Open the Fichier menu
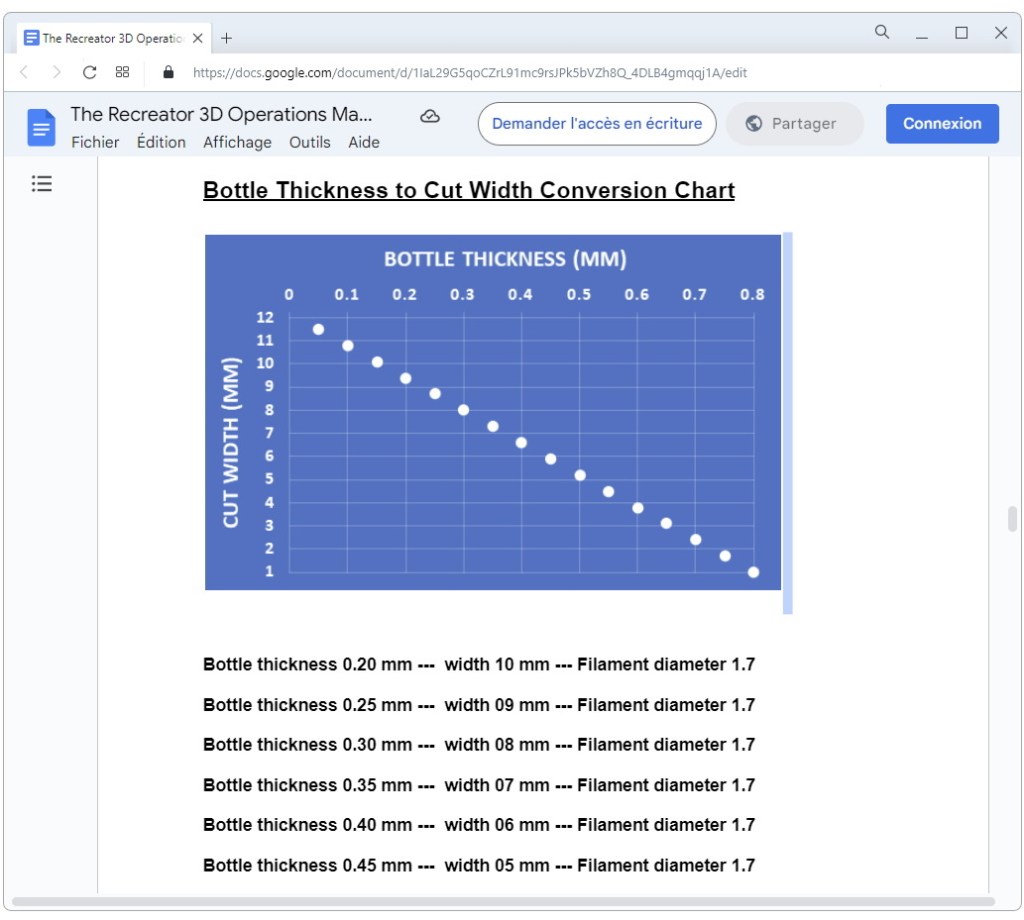Viewport: 1024px width, 920px height. 95,142
